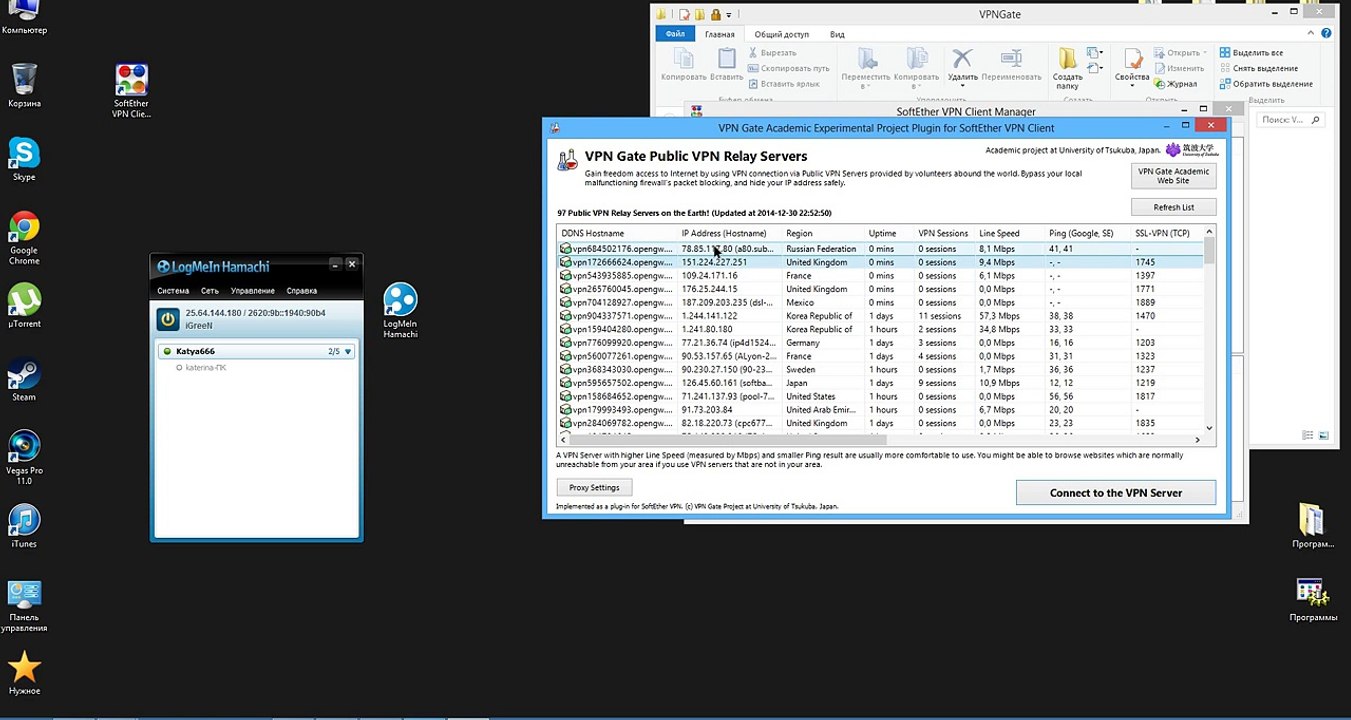The height and width of the screenshot is (720, 1351).
Task: Click the Refresh List button
Action: (1174, 207)
